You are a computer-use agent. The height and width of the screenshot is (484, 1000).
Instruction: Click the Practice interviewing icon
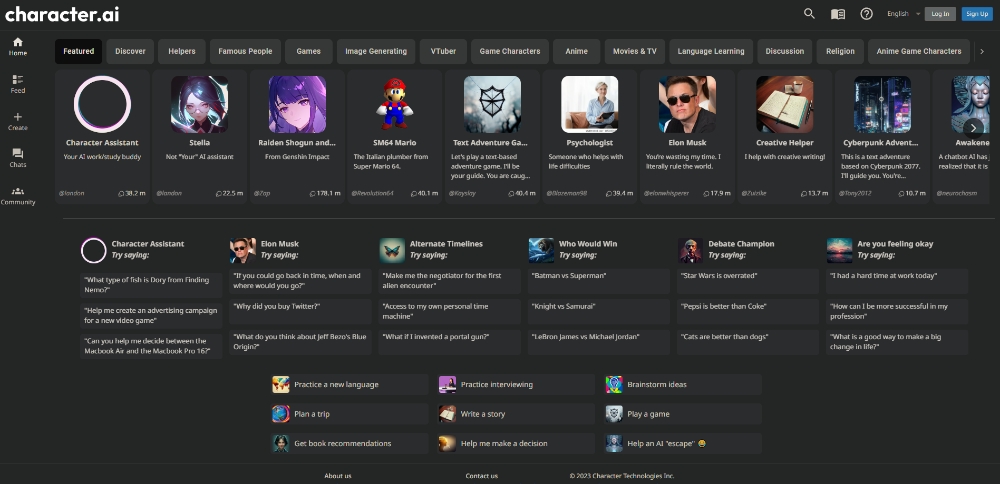tap(447, 385)
